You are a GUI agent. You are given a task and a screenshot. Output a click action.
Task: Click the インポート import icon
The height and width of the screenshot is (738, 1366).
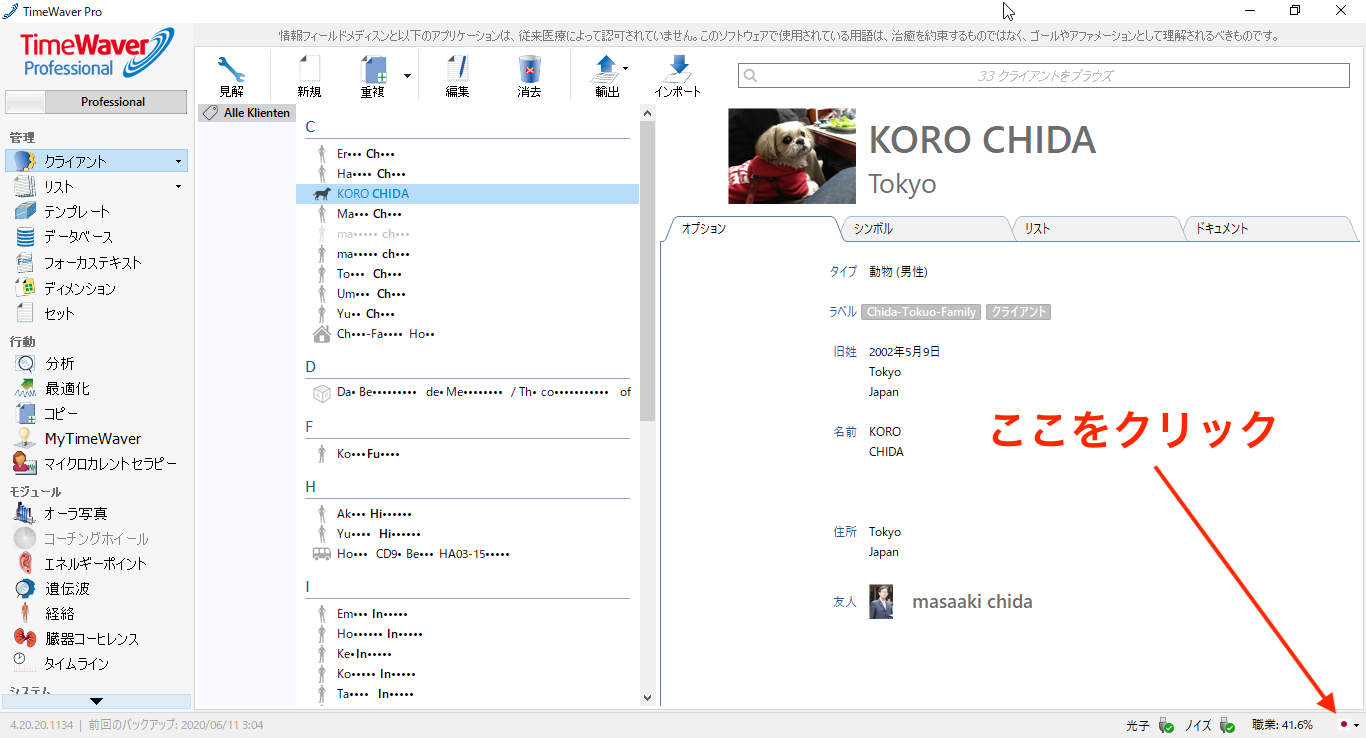coord(678,69)
